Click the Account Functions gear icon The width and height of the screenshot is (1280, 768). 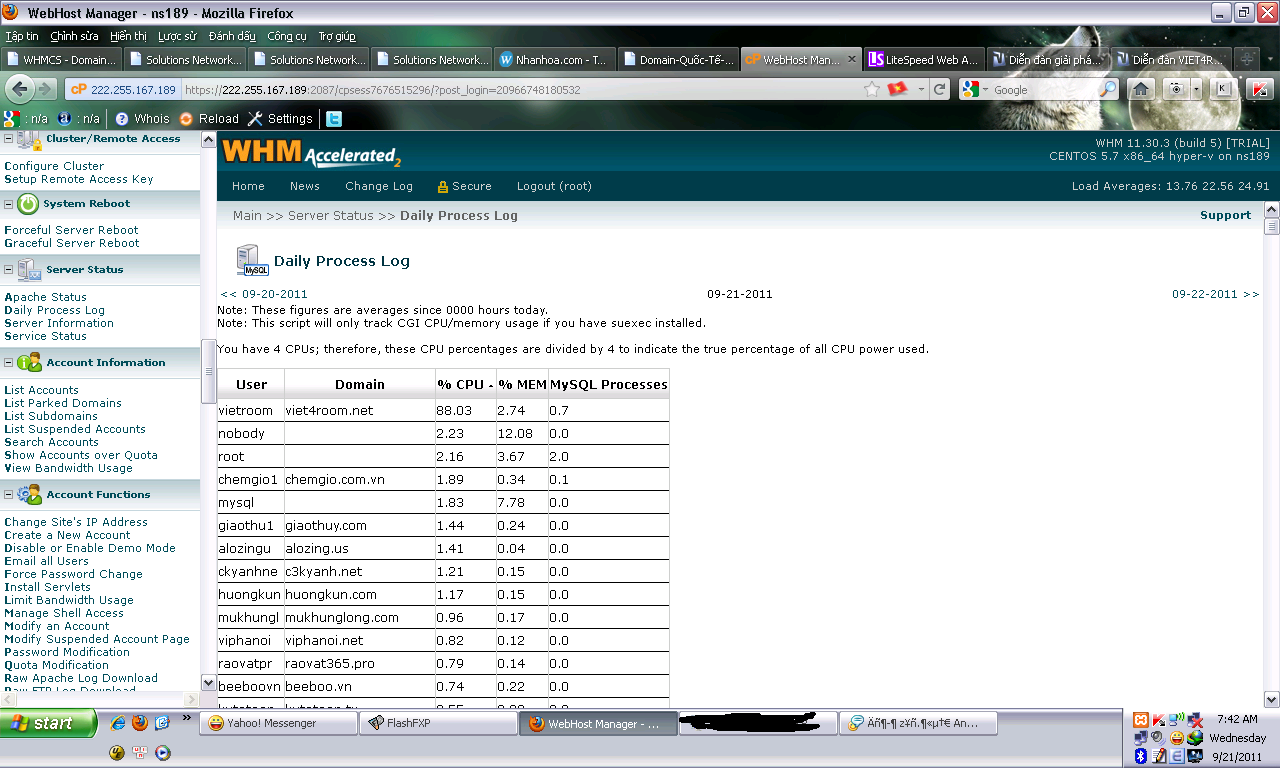click(x=29, y=494)
